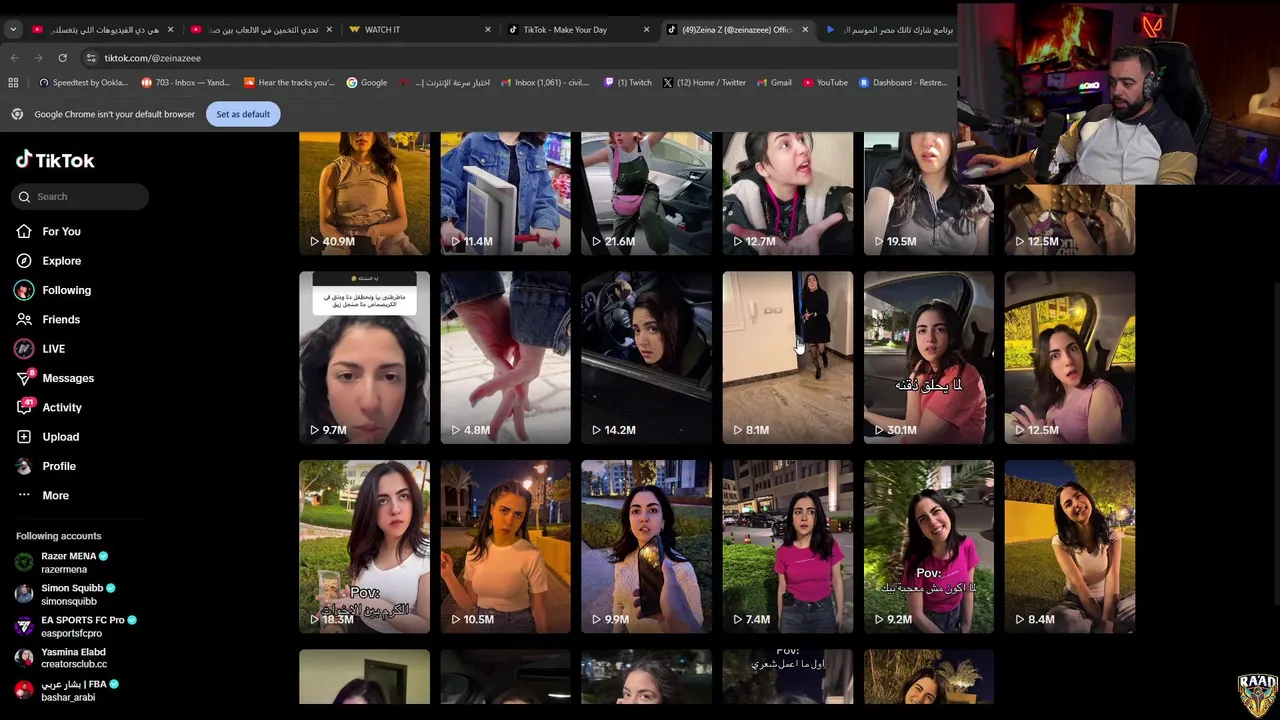Open the video with 9.9M views

point(646,546)
